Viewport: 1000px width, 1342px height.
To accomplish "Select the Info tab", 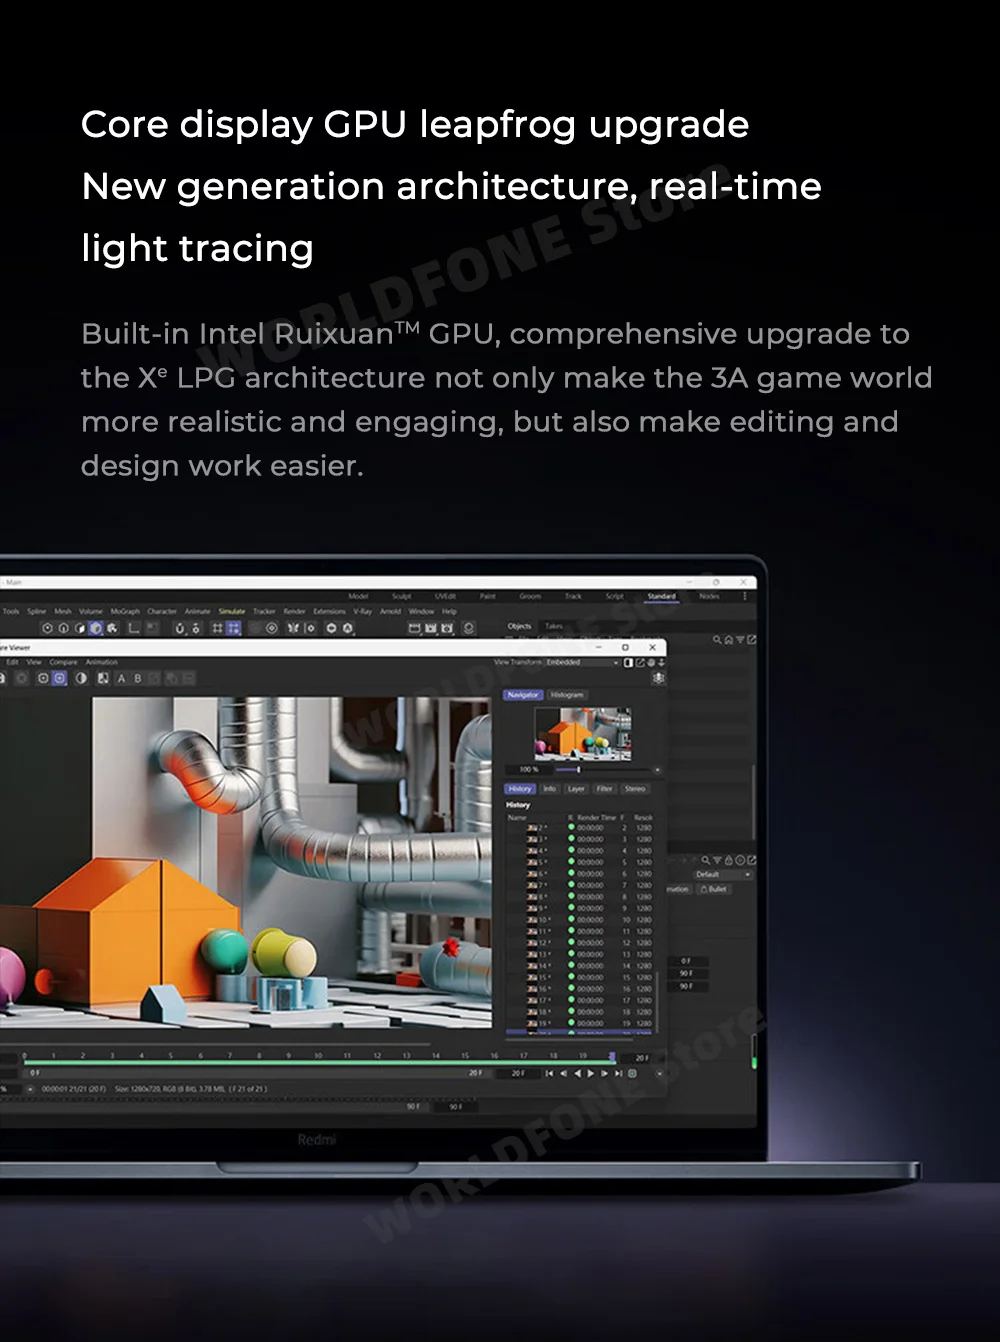I will [550, 789].
